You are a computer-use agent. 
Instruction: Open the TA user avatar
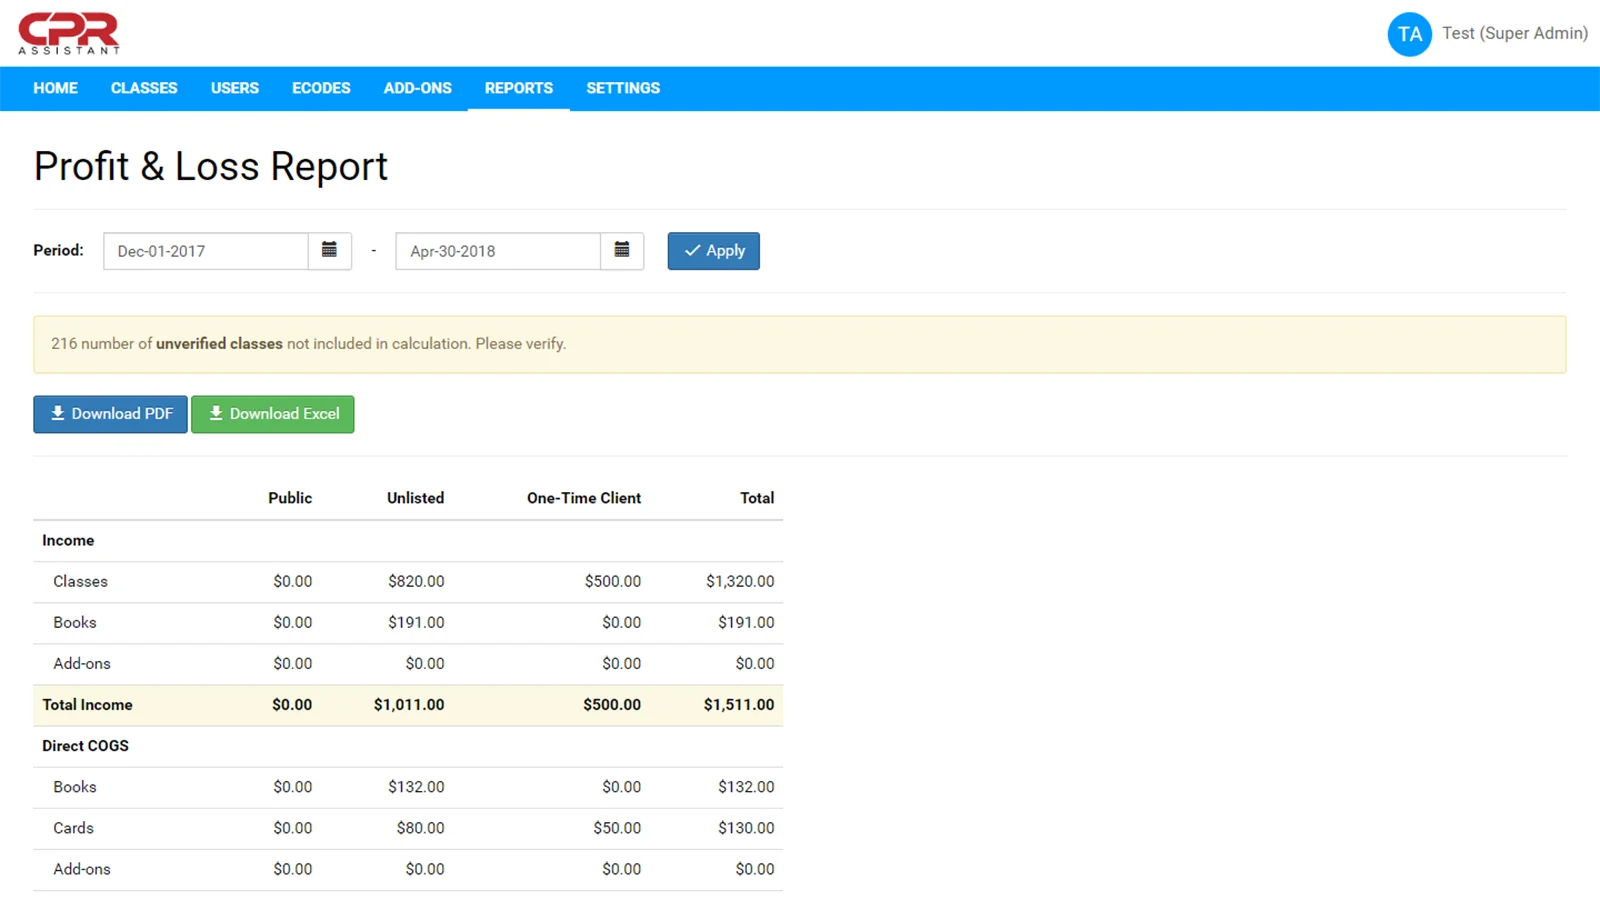click(1409, 34)
